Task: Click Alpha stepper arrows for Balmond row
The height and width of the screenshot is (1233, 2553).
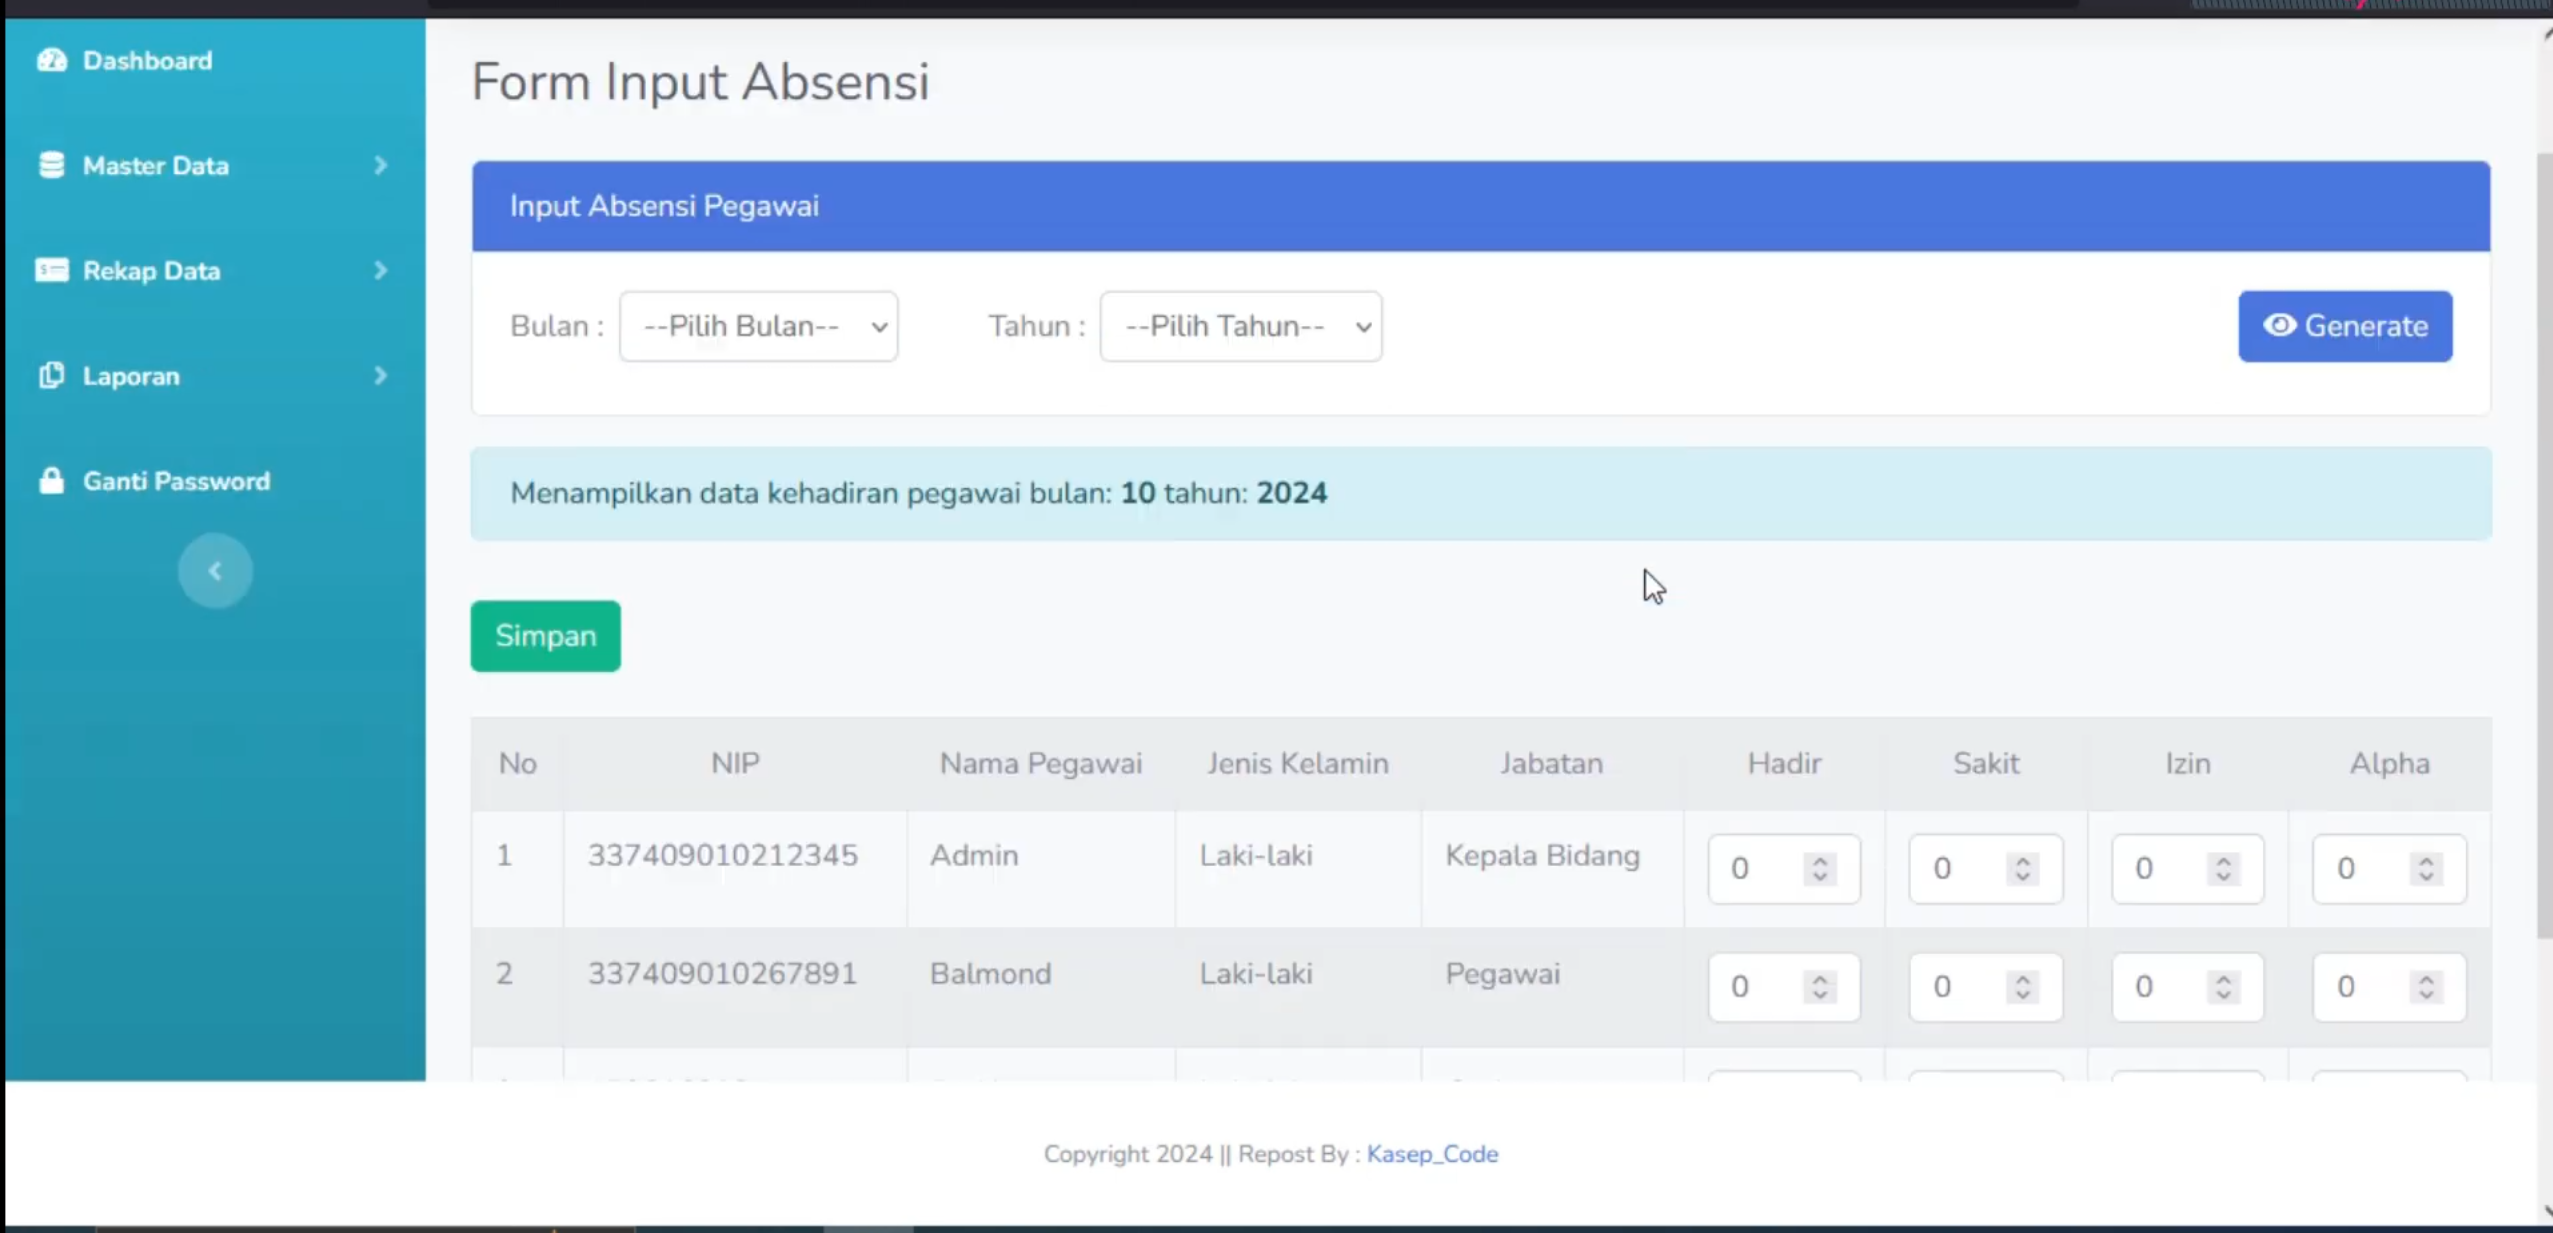Action: pyautogui.click(x=2425, y=986)
